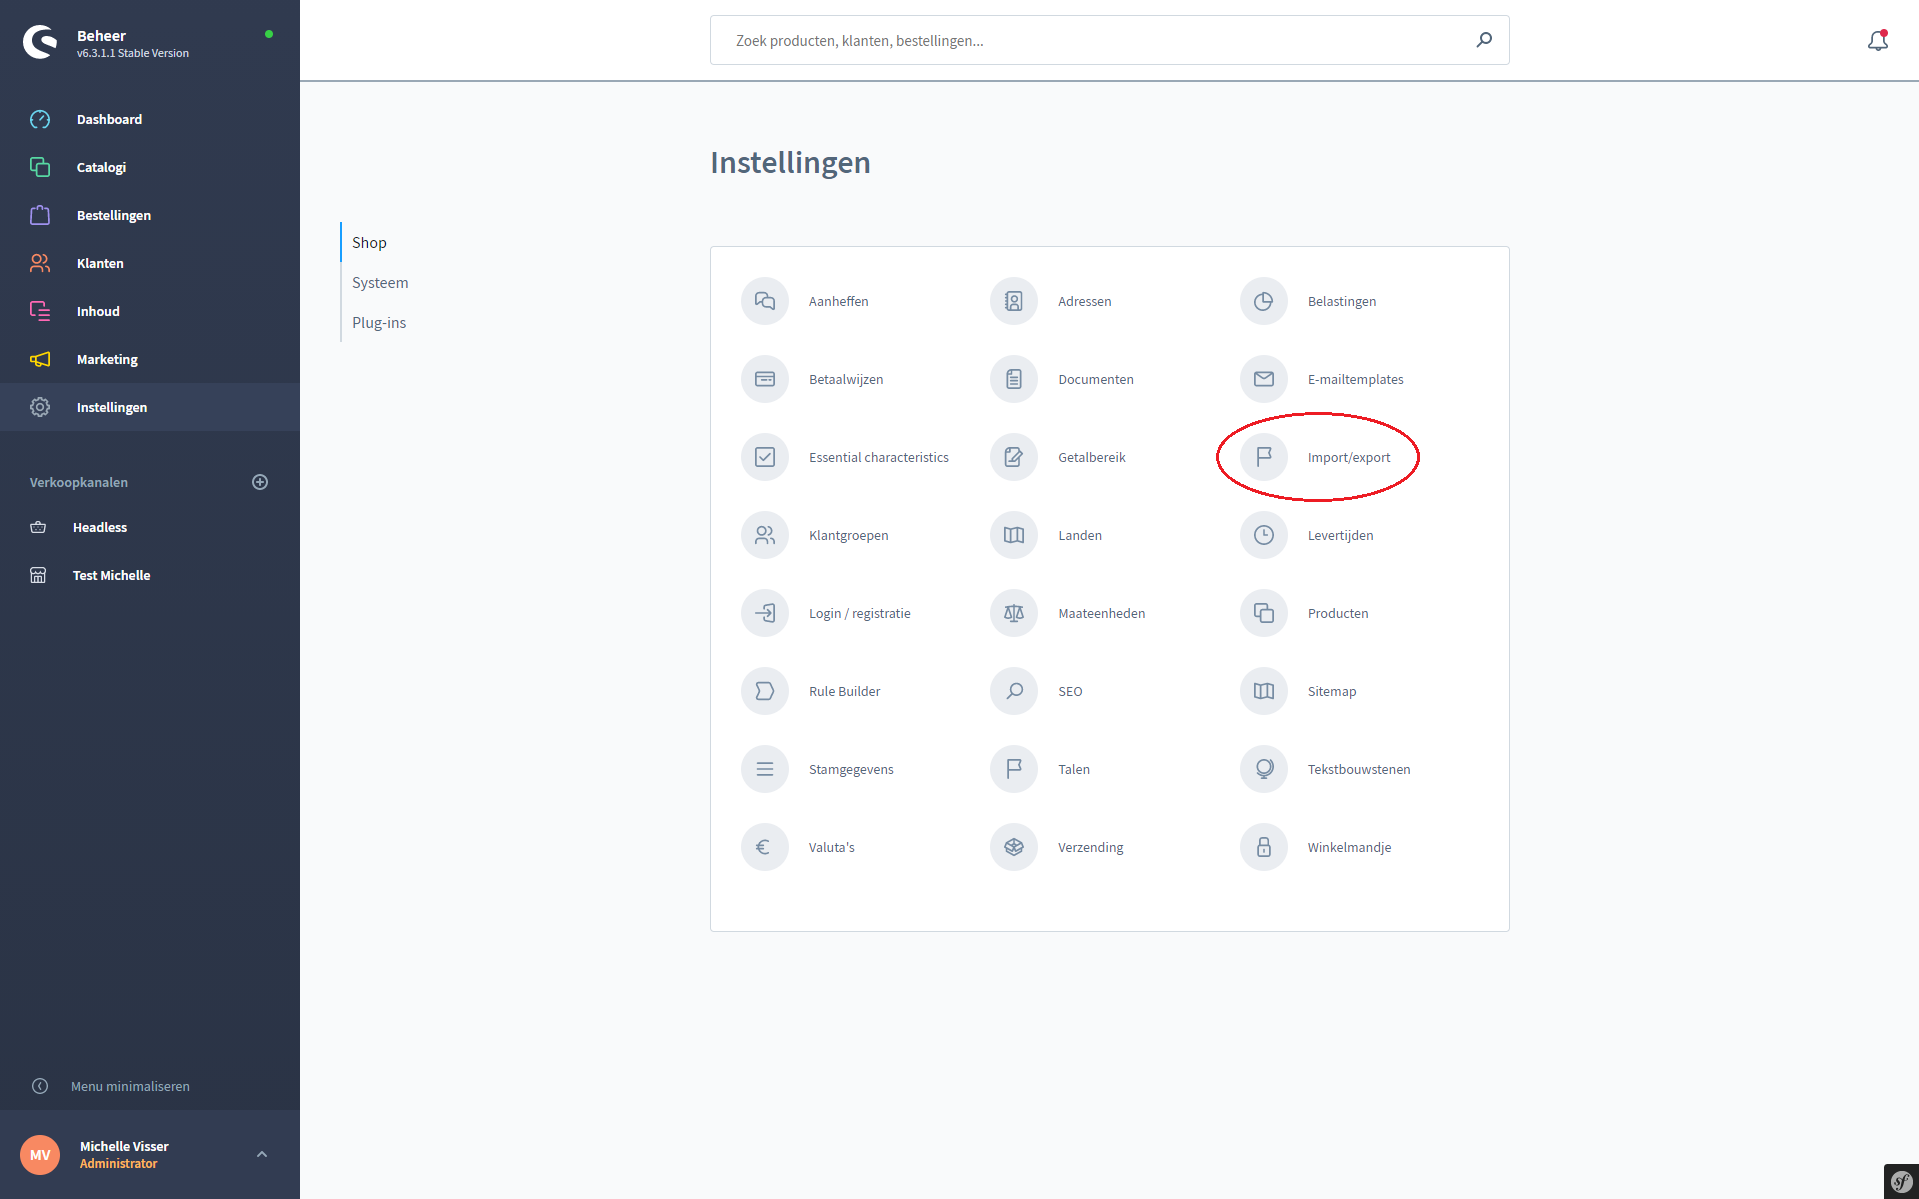Viewport: 1919px width, 1199px height.
Task: Click the notification bell icon
Action: pos(1877,41)
